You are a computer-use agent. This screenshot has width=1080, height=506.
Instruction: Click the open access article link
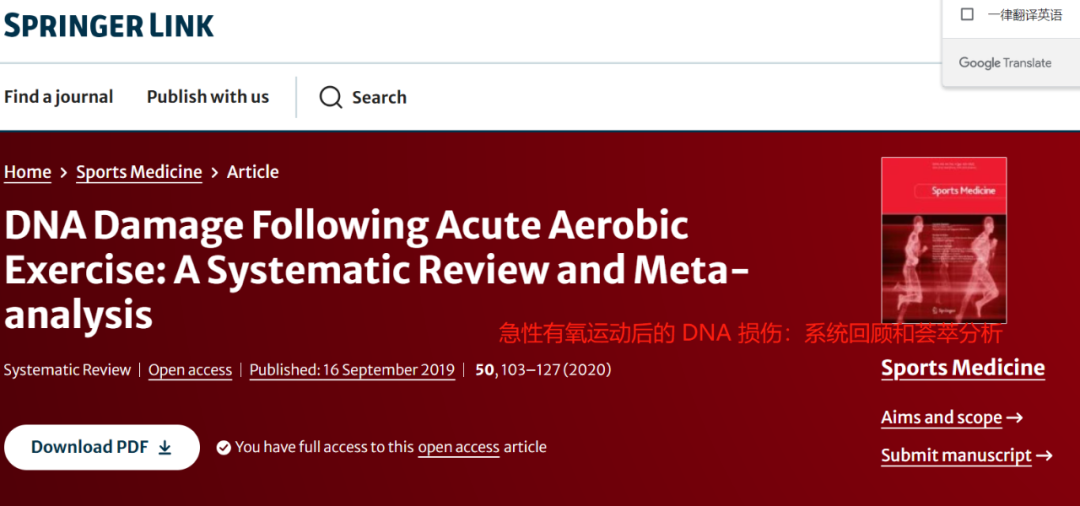pyautogui.click(x=459, y=447)
